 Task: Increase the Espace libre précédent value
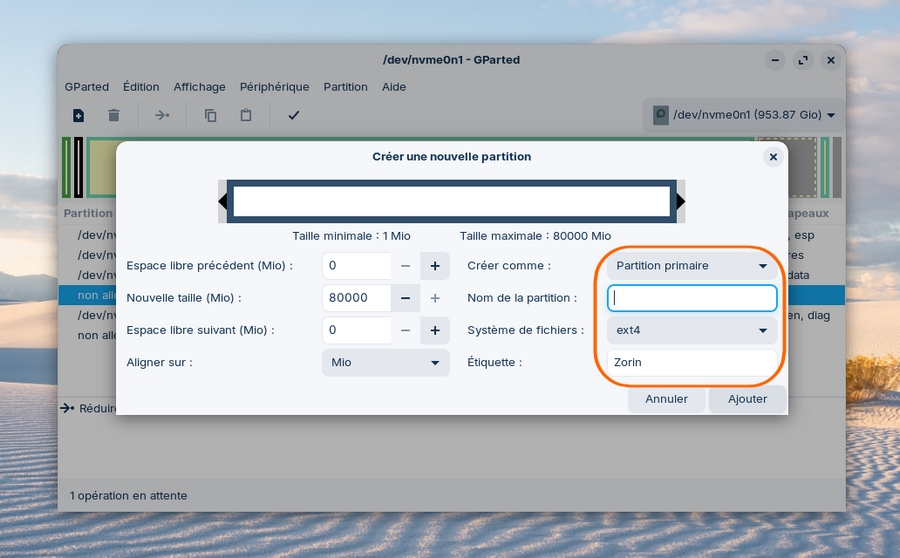(x=435, y=266)
